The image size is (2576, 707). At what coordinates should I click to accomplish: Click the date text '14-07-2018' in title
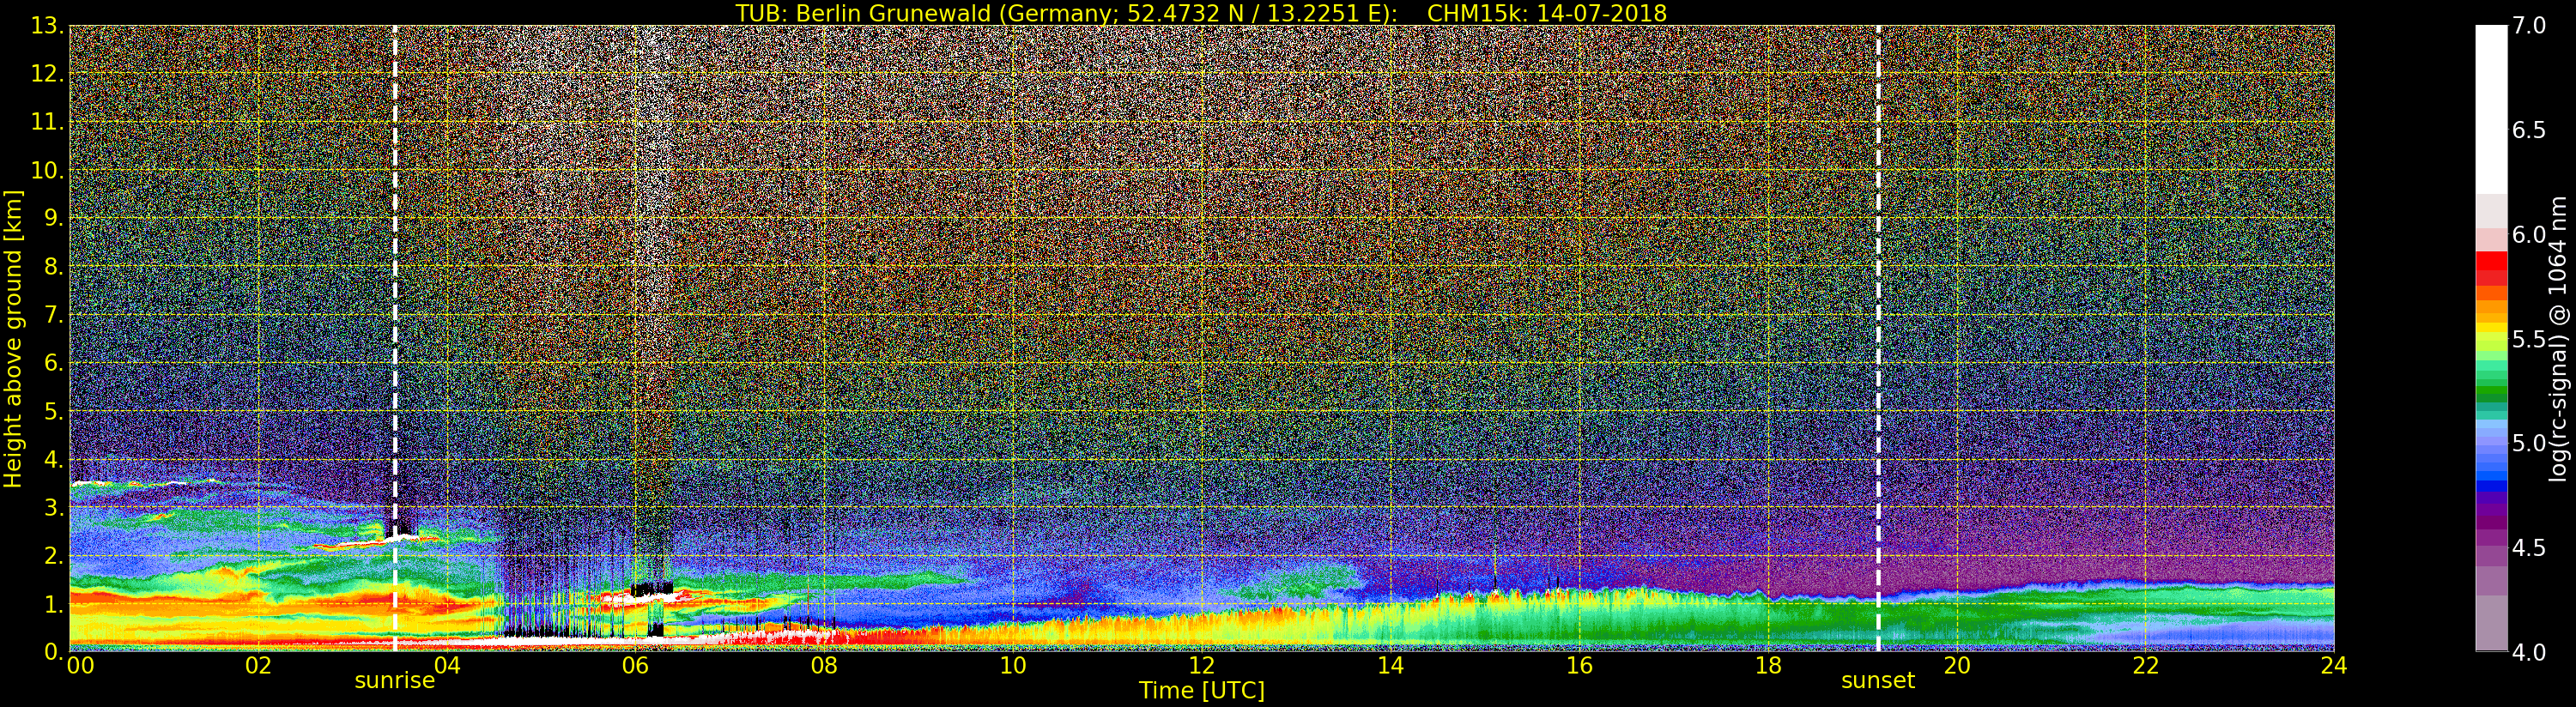(1601, 13)
